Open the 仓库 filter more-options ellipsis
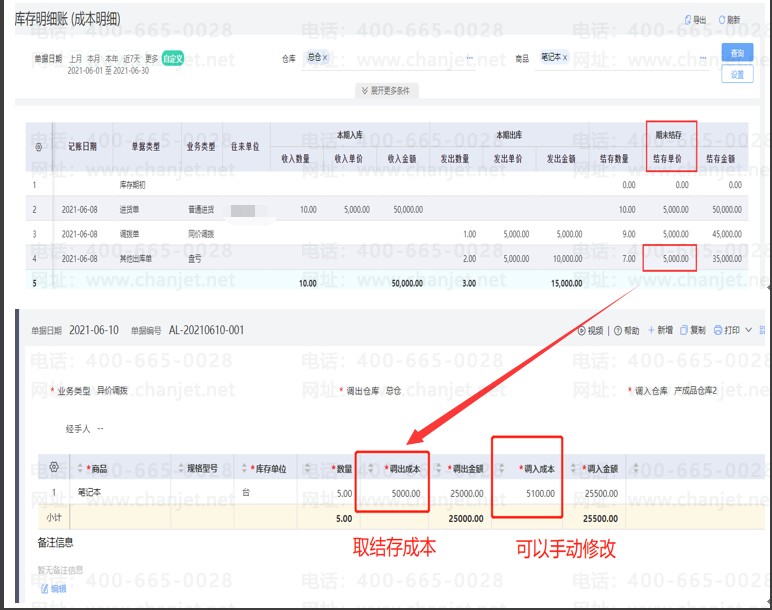Image resolution: width=772 pixels, height=610 pixels. [469, 58]
